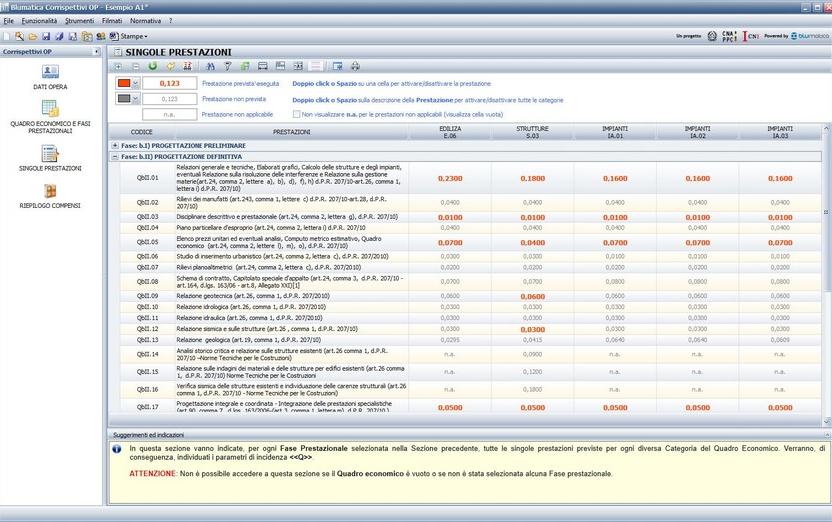Open the DATI OPERA section icon
The height and width of the screenshot is (522, 832).
[50, 73]
